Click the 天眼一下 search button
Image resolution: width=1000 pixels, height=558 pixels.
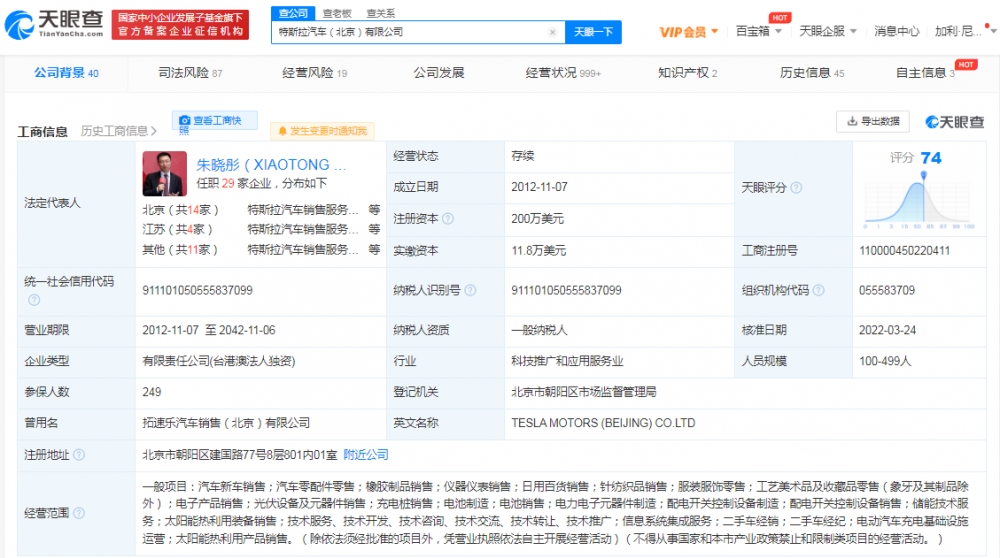point(593,32)
